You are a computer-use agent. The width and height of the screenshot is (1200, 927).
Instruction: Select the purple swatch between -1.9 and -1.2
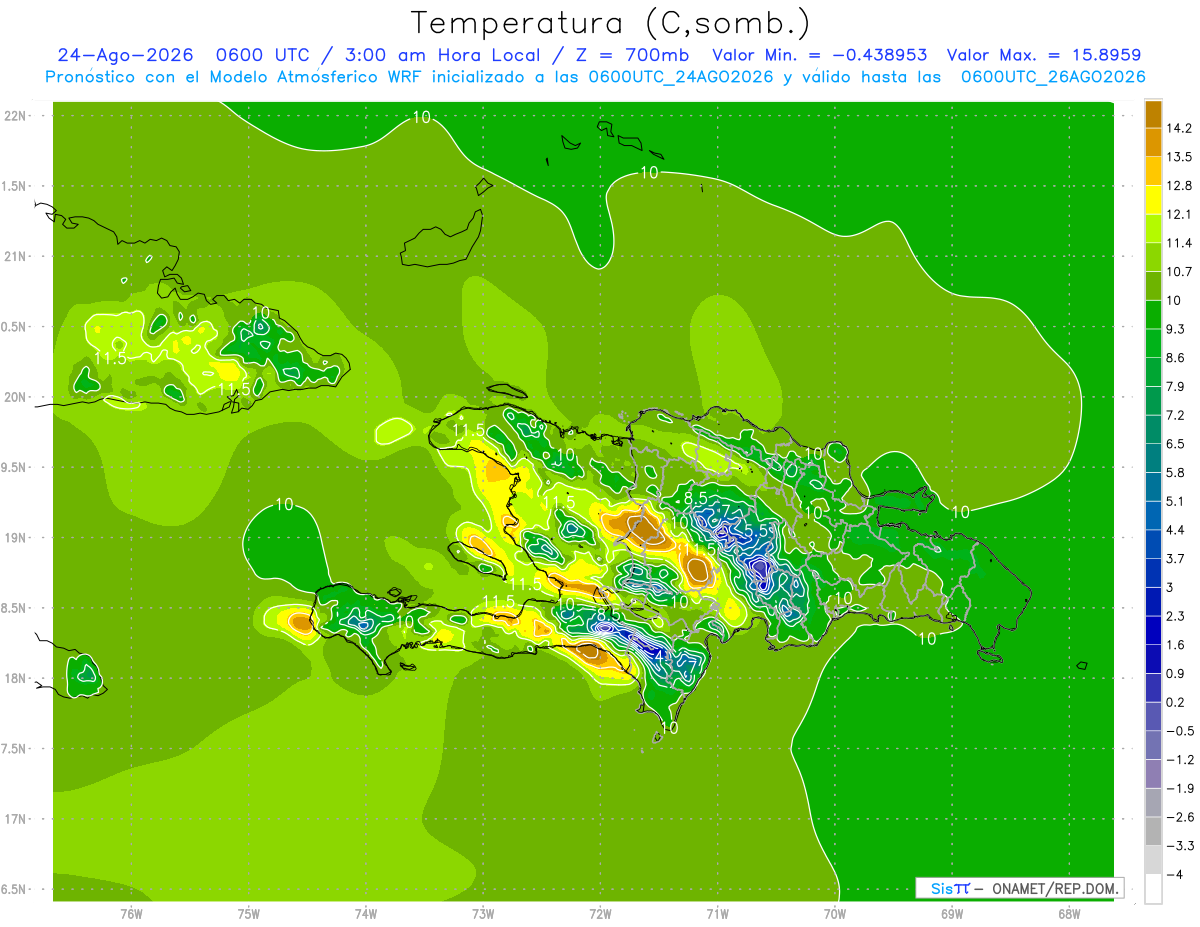pos(1153,774)
